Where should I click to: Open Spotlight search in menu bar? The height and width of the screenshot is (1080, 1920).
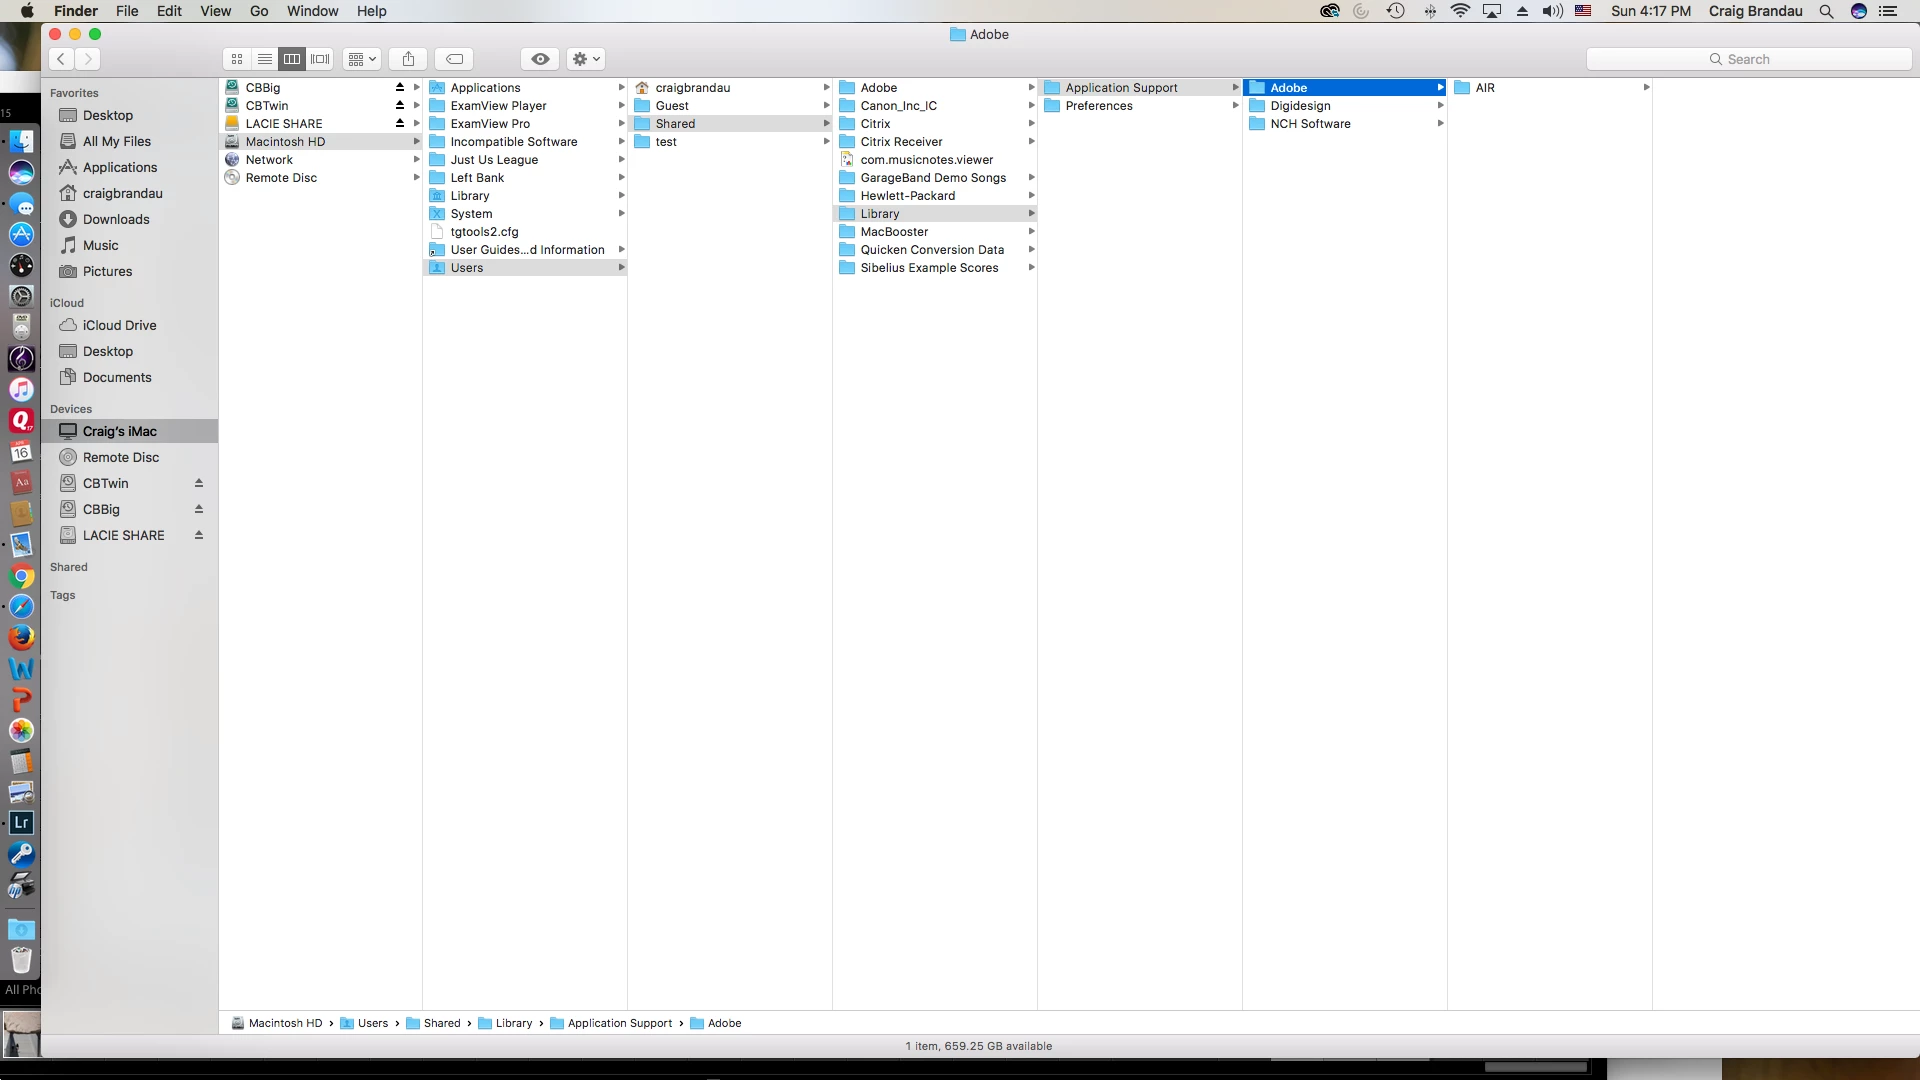1826,11
